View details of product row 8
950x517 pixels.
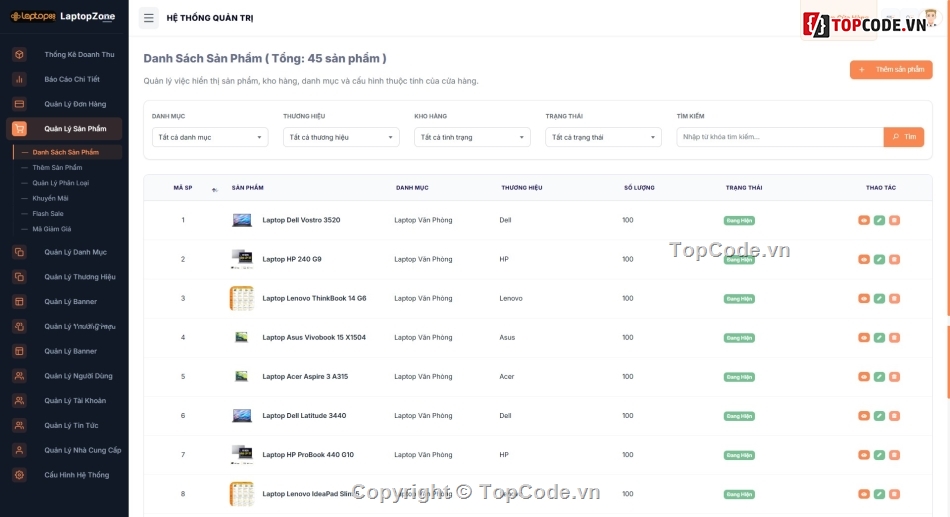pyautogui.click(x=864, y=494)
